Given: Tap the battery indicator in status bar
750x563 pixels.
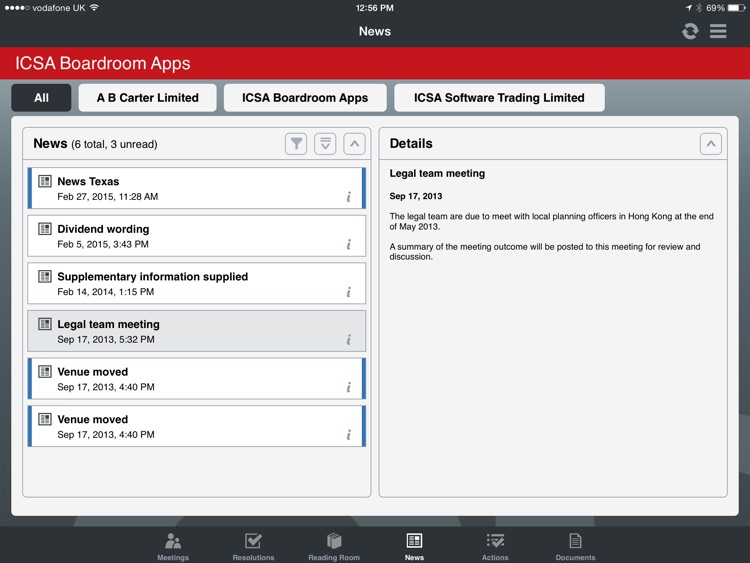Looking at the screenshot, I should coord(736,8).
